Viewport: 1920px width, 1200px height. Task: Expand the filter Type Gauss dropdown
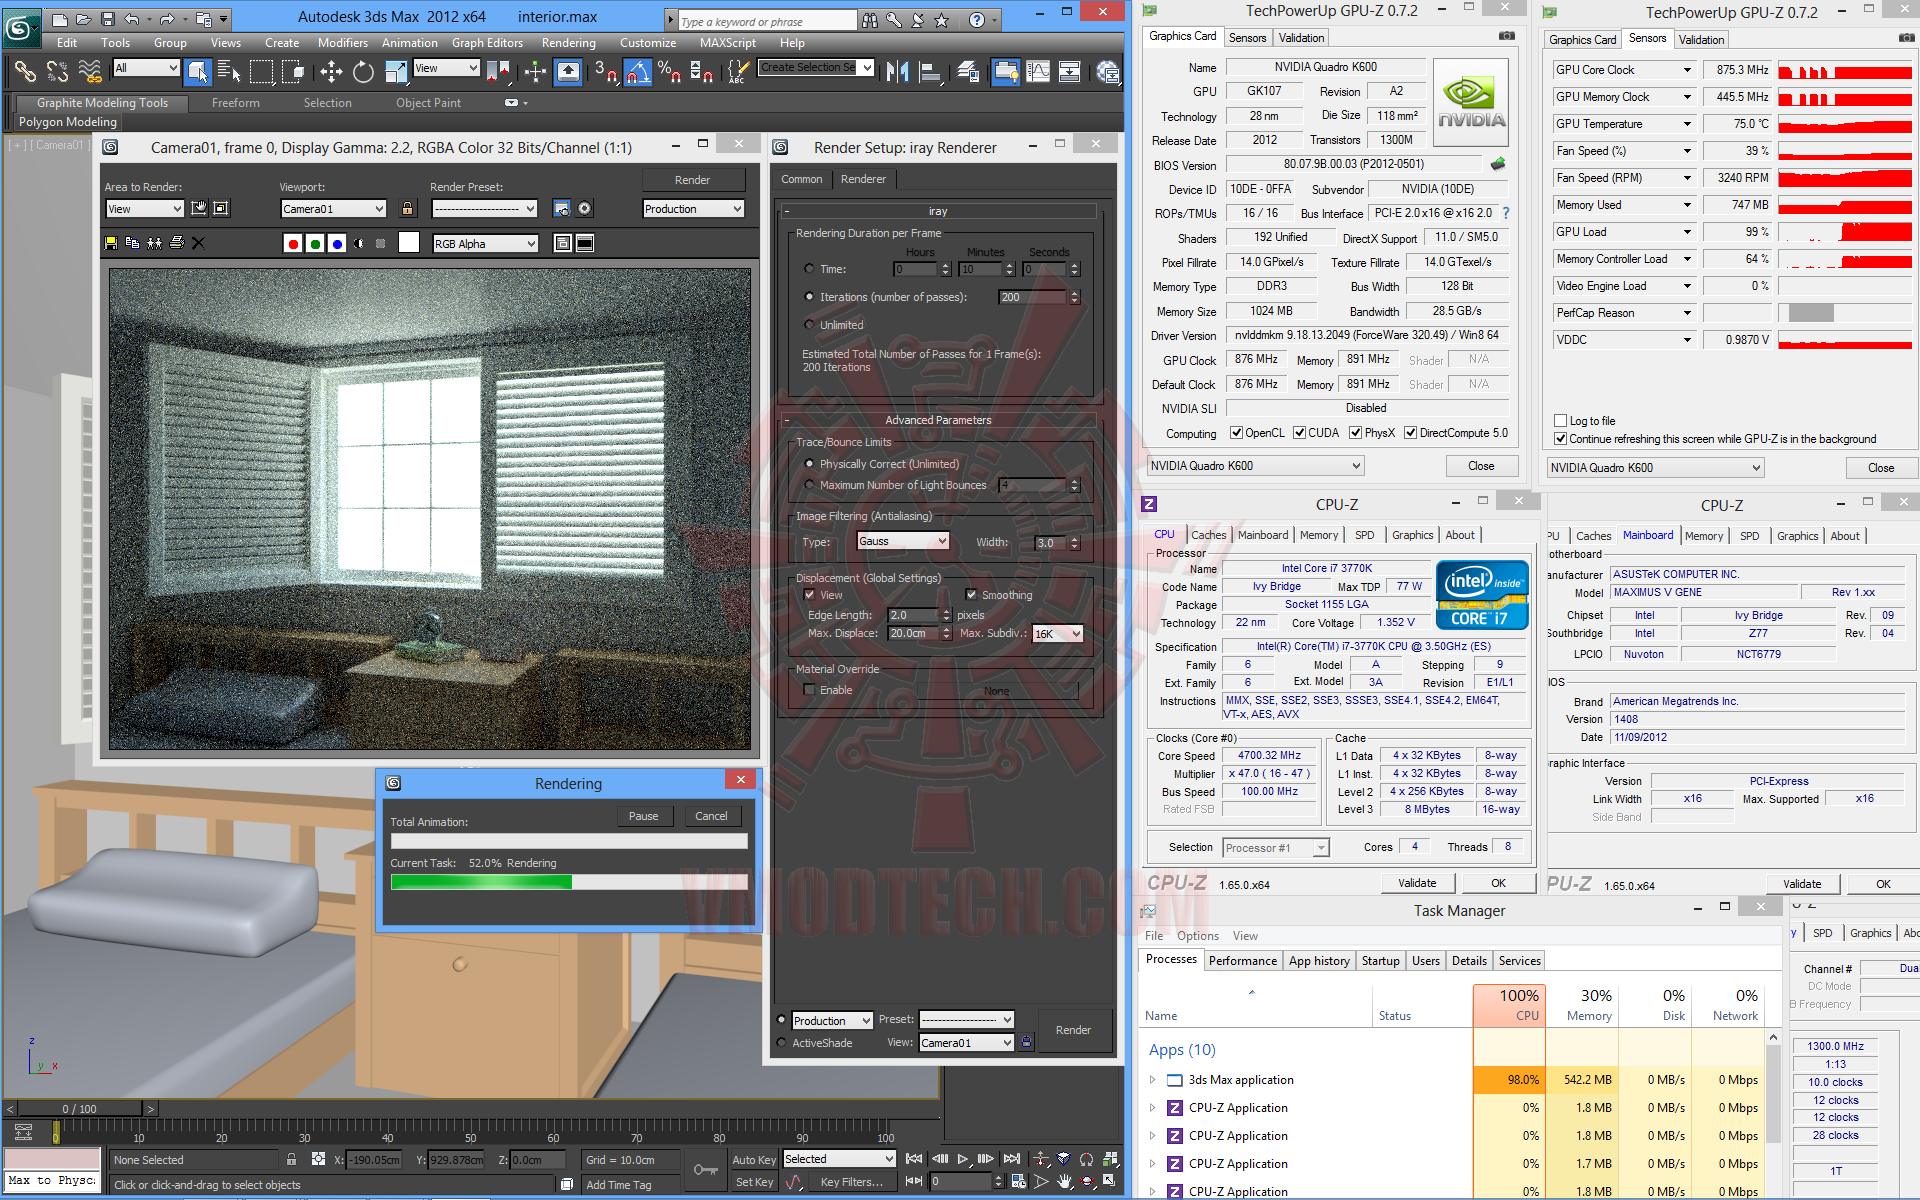tap(903, 541)
